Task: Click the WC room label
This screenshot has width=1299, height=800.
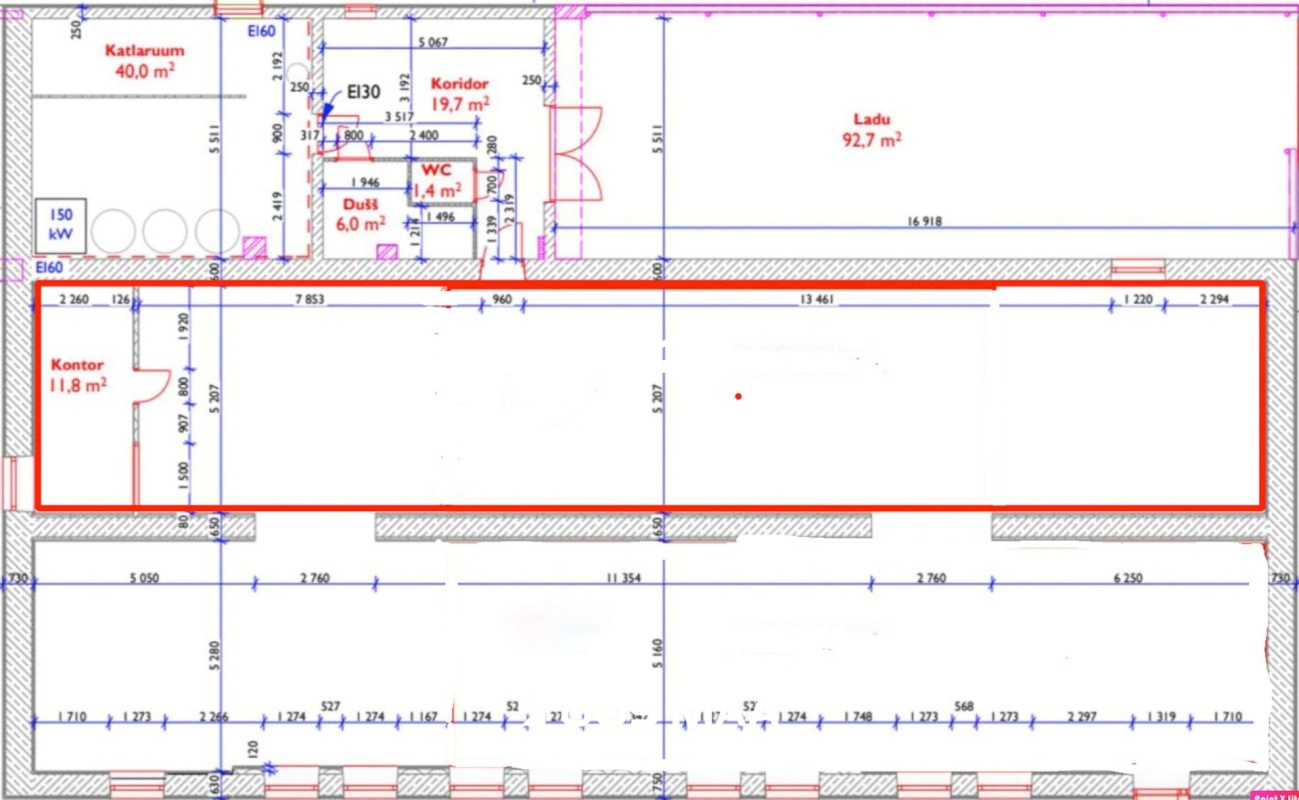Action: [437, 171]
